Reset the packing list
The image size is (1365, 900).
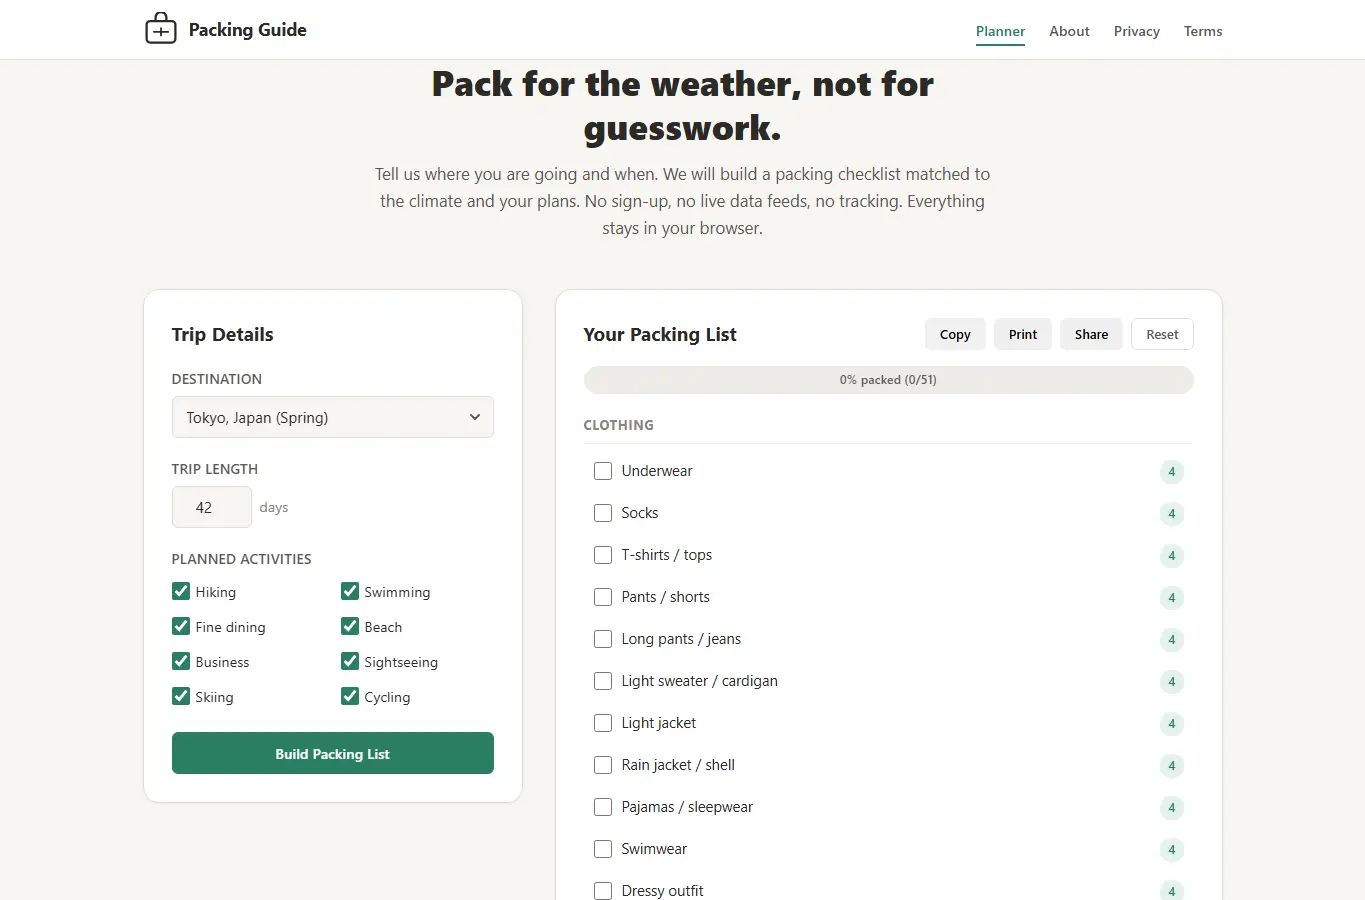1162,334
